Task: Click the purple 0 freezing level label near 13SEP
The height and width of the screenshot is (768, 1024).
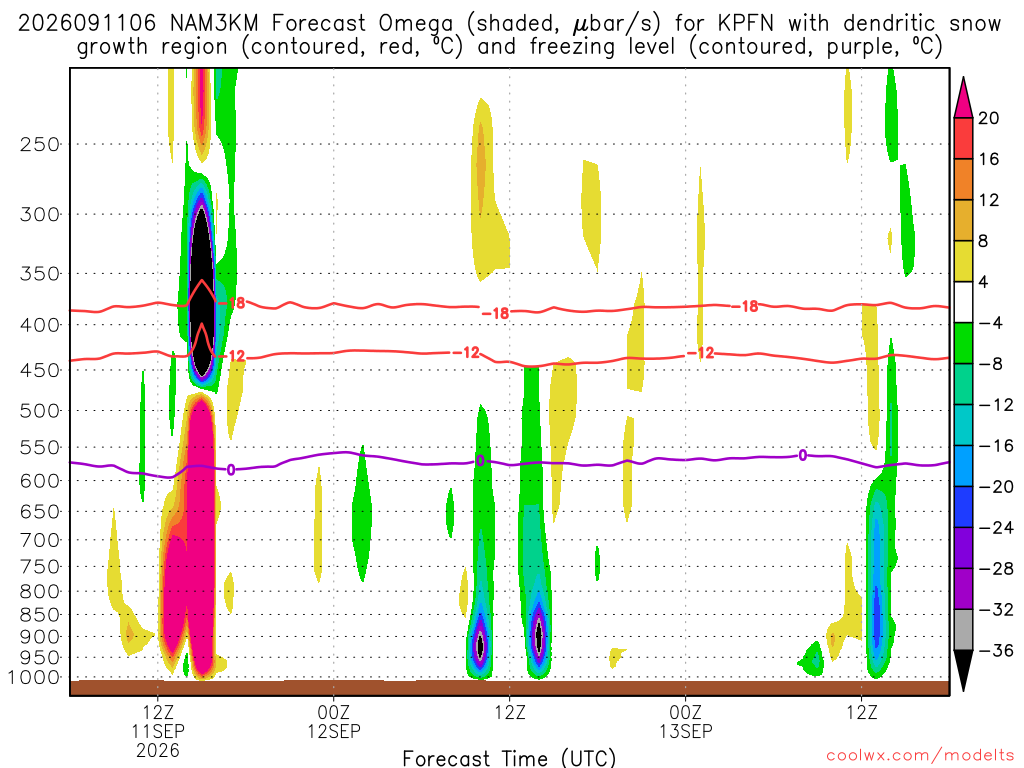Action: pyautogui.click(x=803, y=455)
